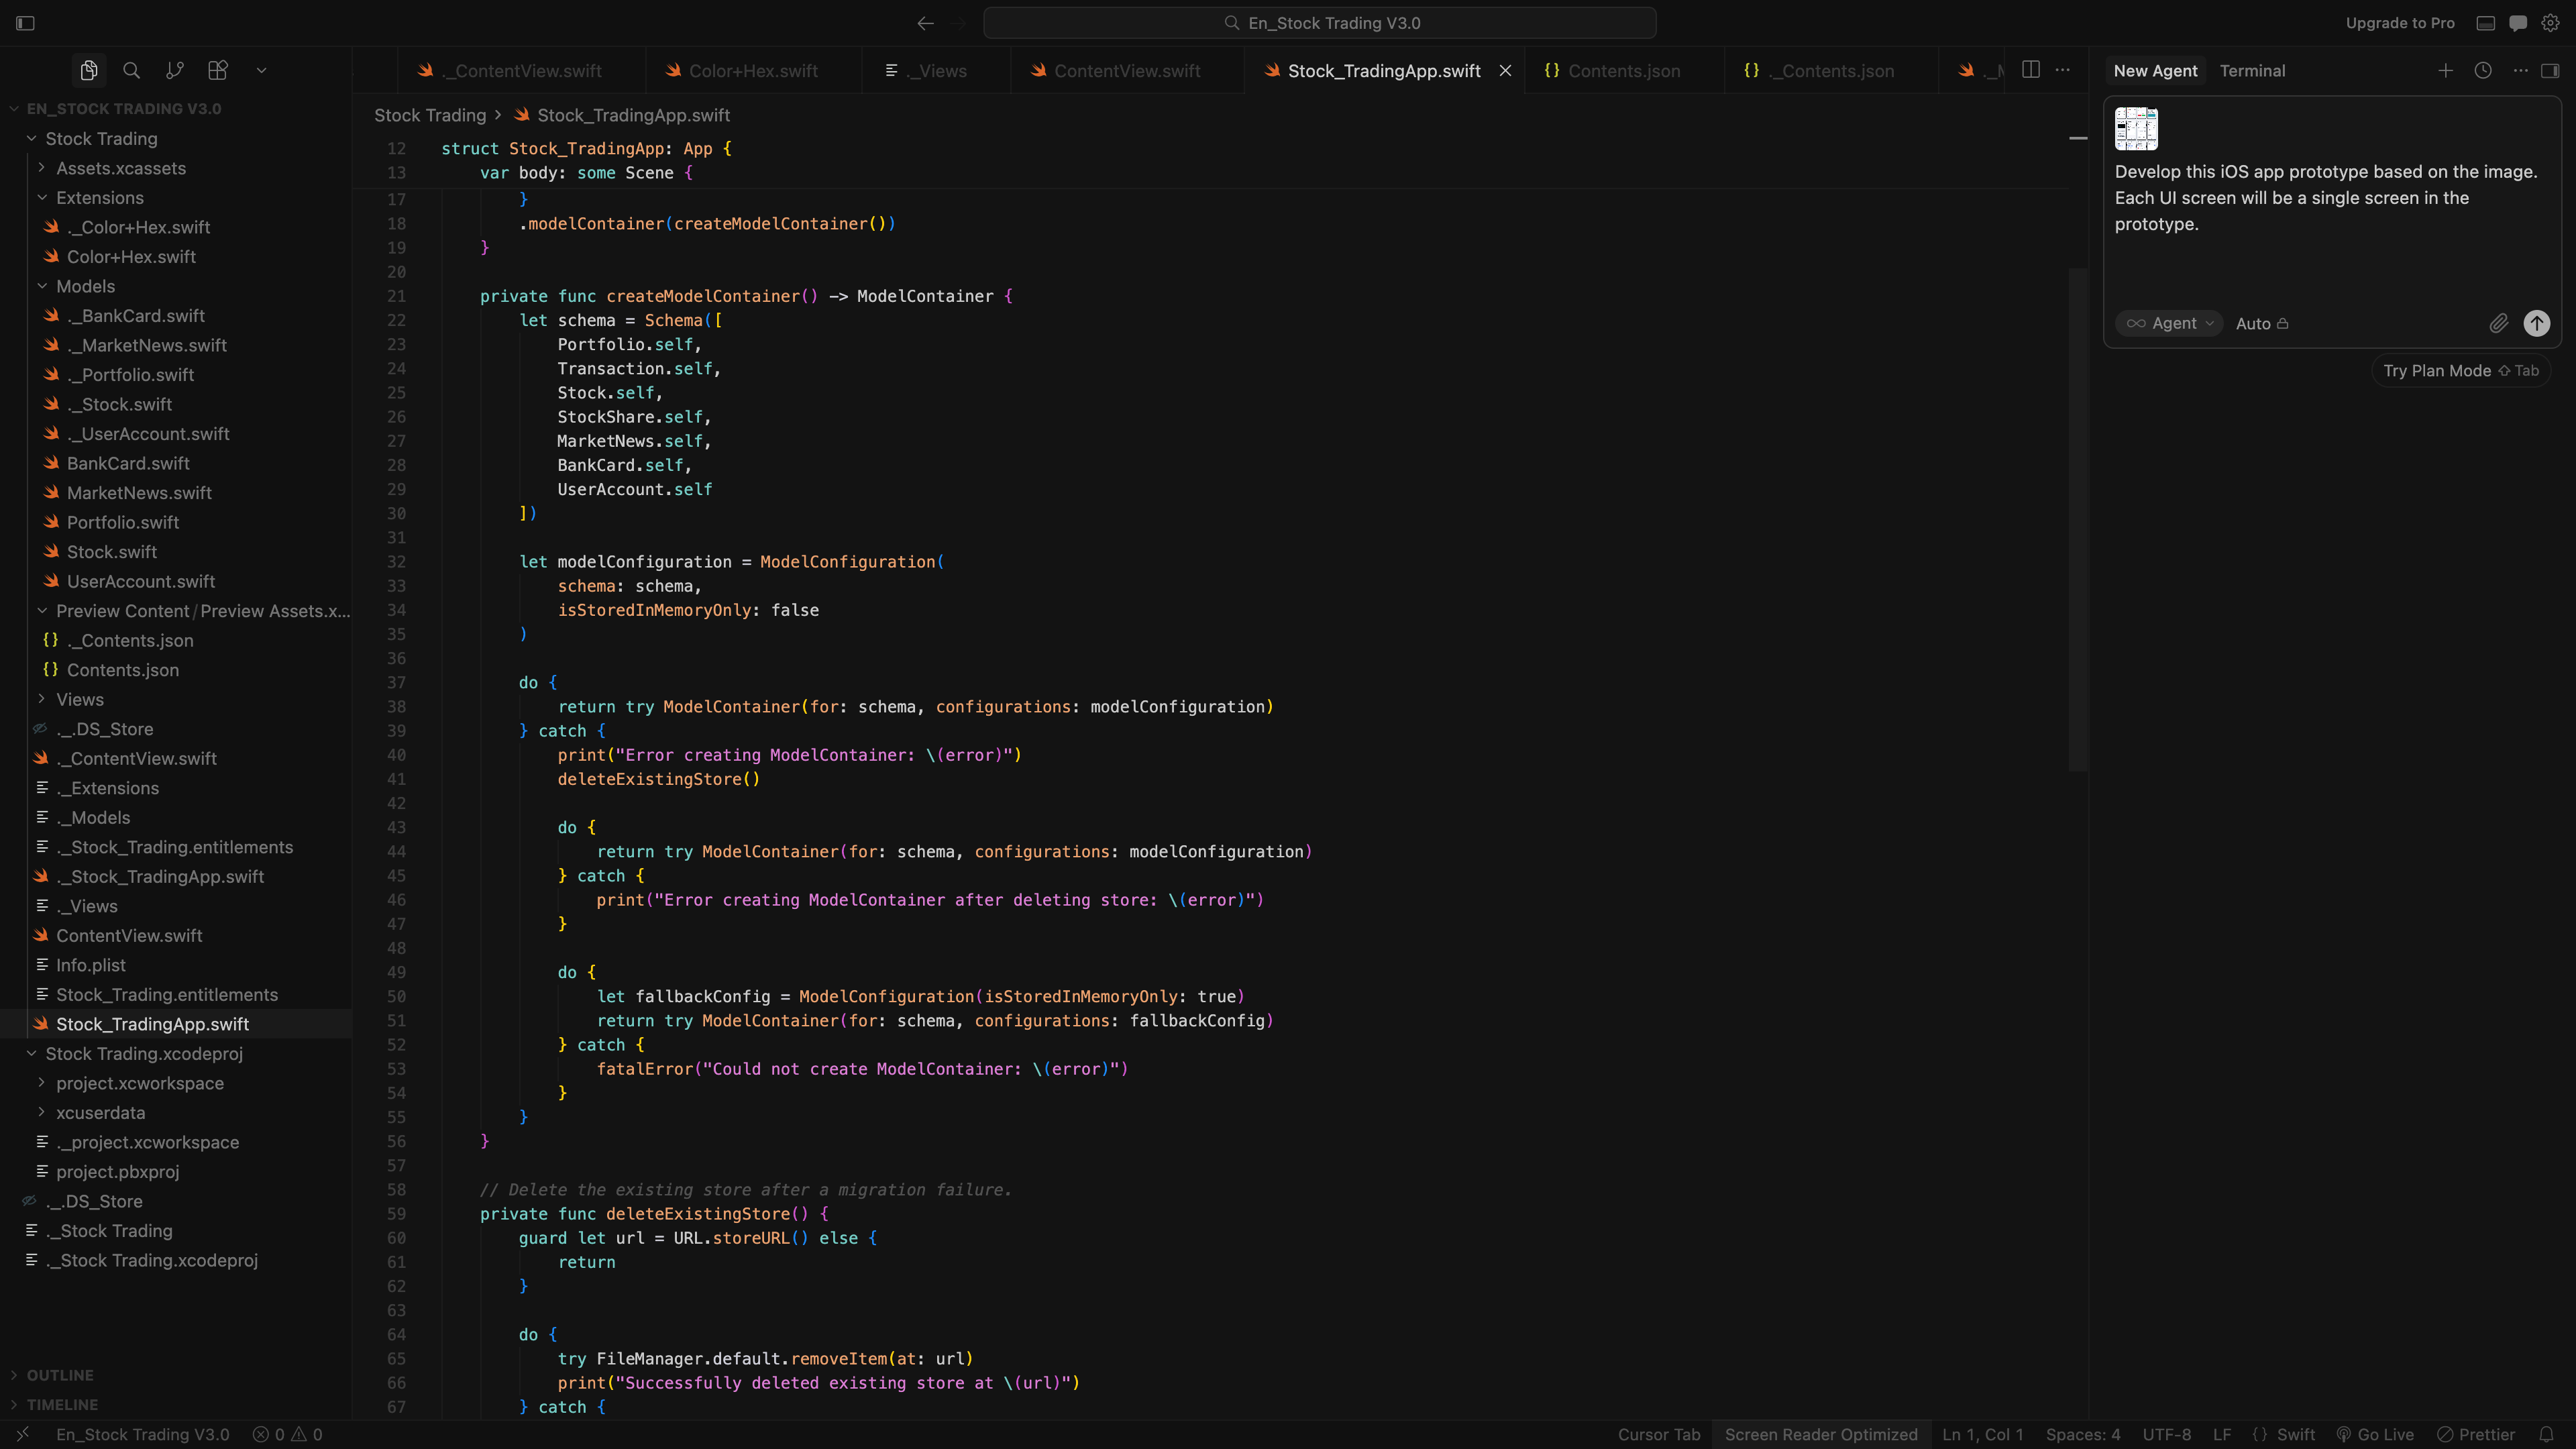Click Cursor Tab status item
2576x1449 pixels.
point(1659,1434)
